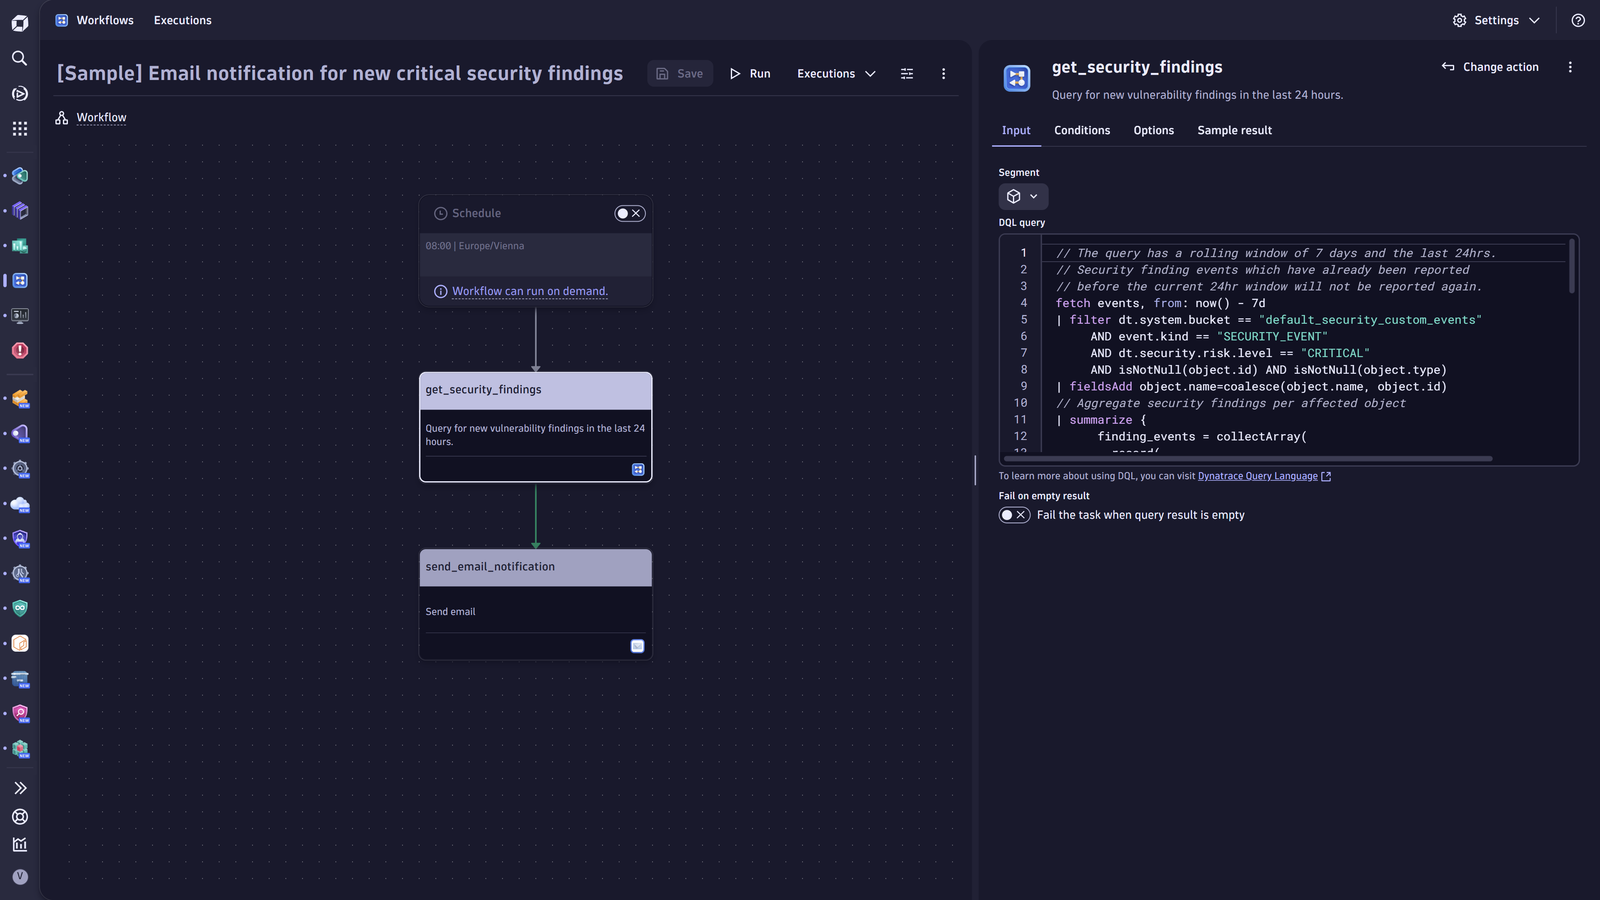
Task: Click the Workflow breadcrumb link
Action: click(101, 118)
